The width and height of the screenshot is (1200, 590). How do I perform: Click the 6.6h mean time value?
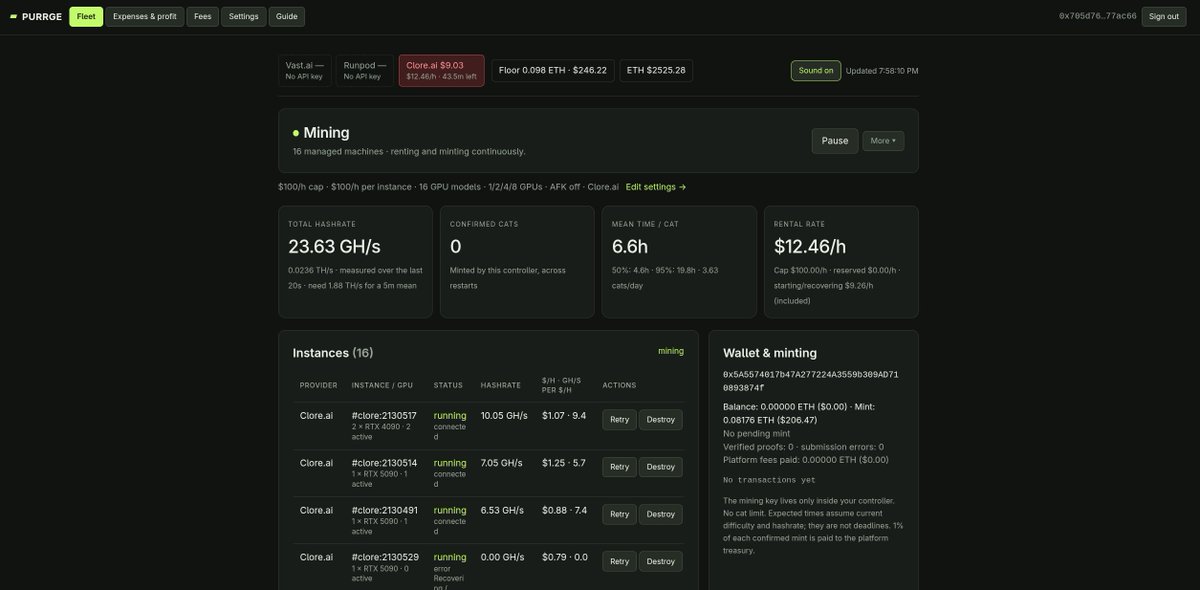pos(630,246)
